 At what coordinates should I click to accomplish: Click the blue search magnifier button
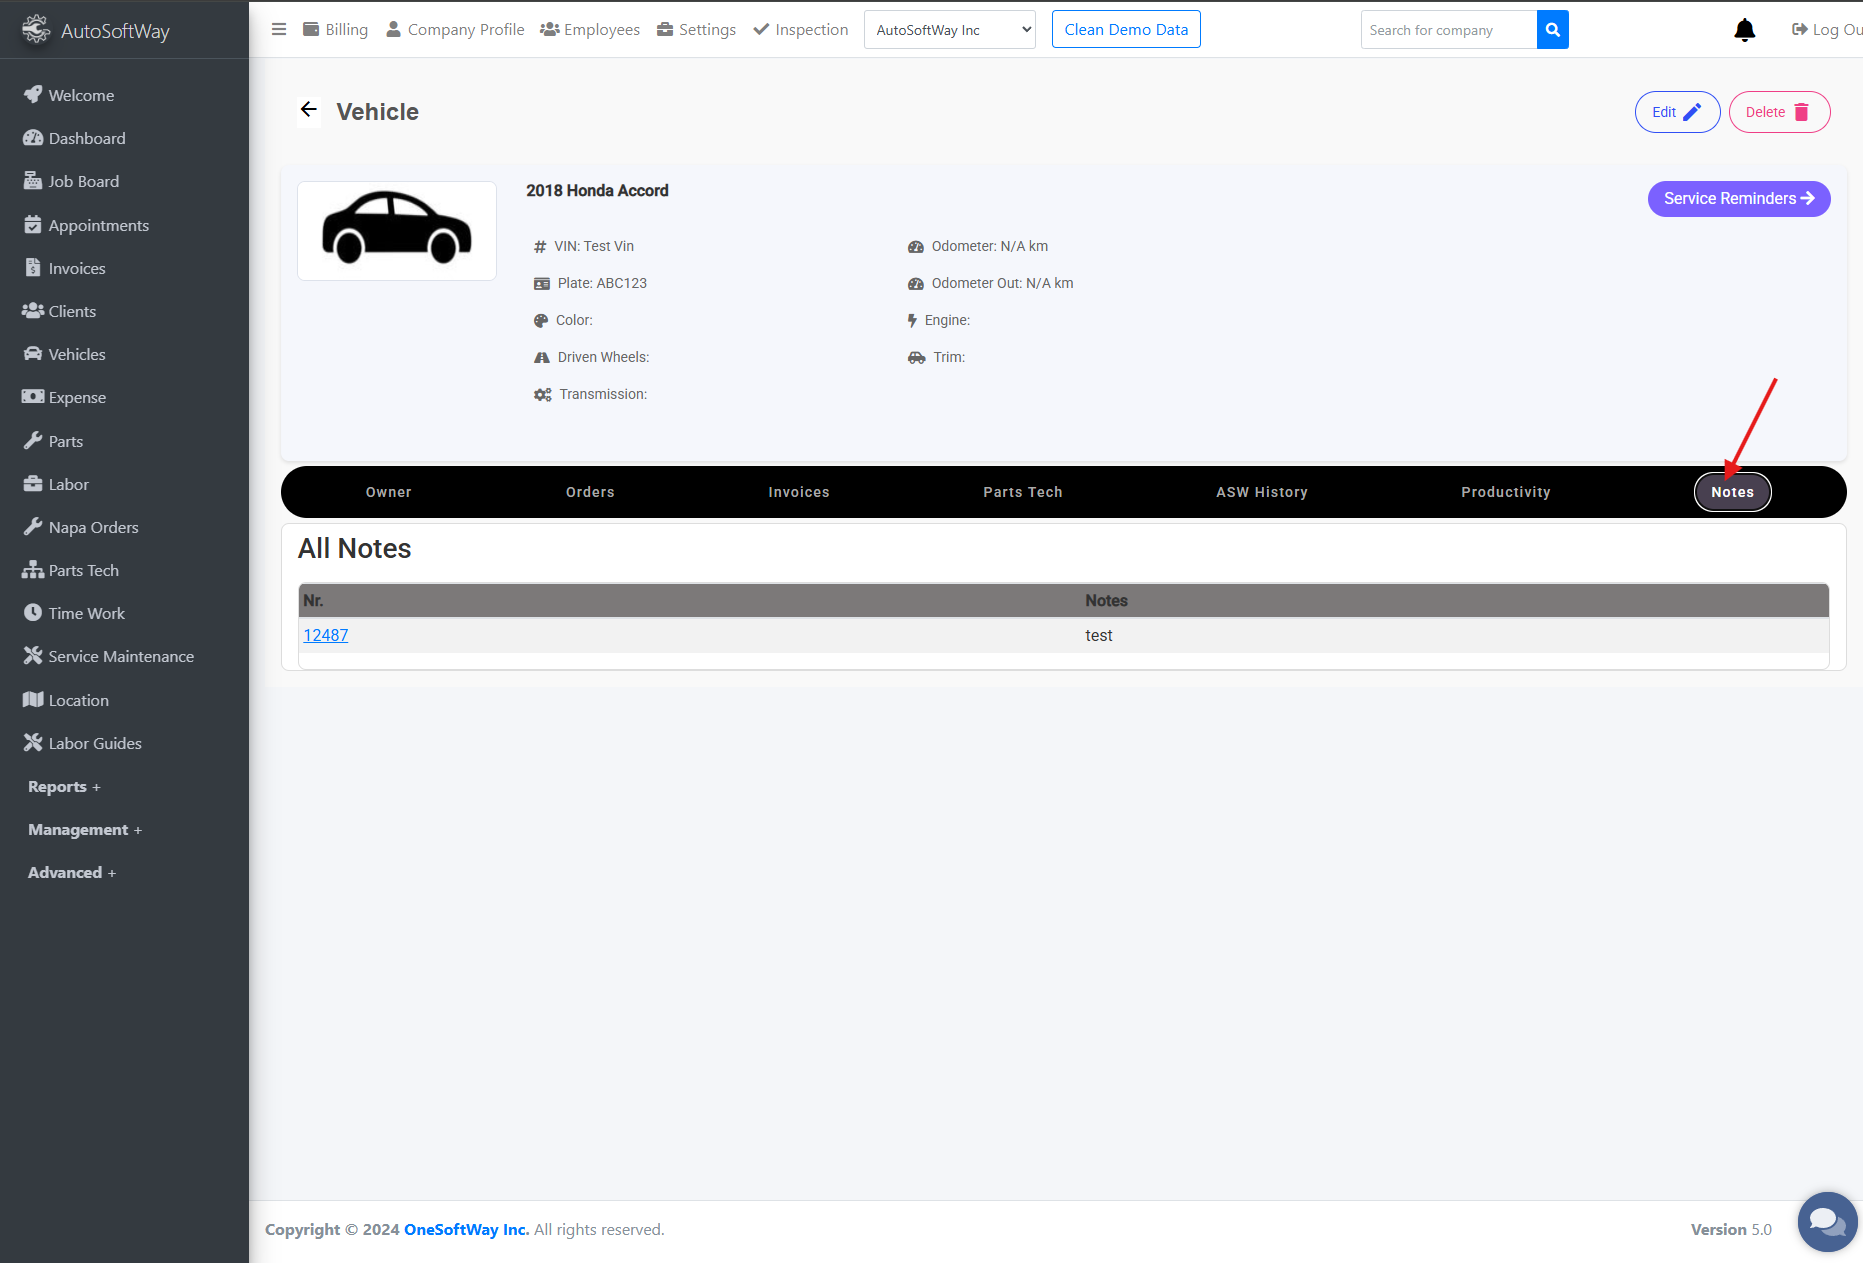1552,30
